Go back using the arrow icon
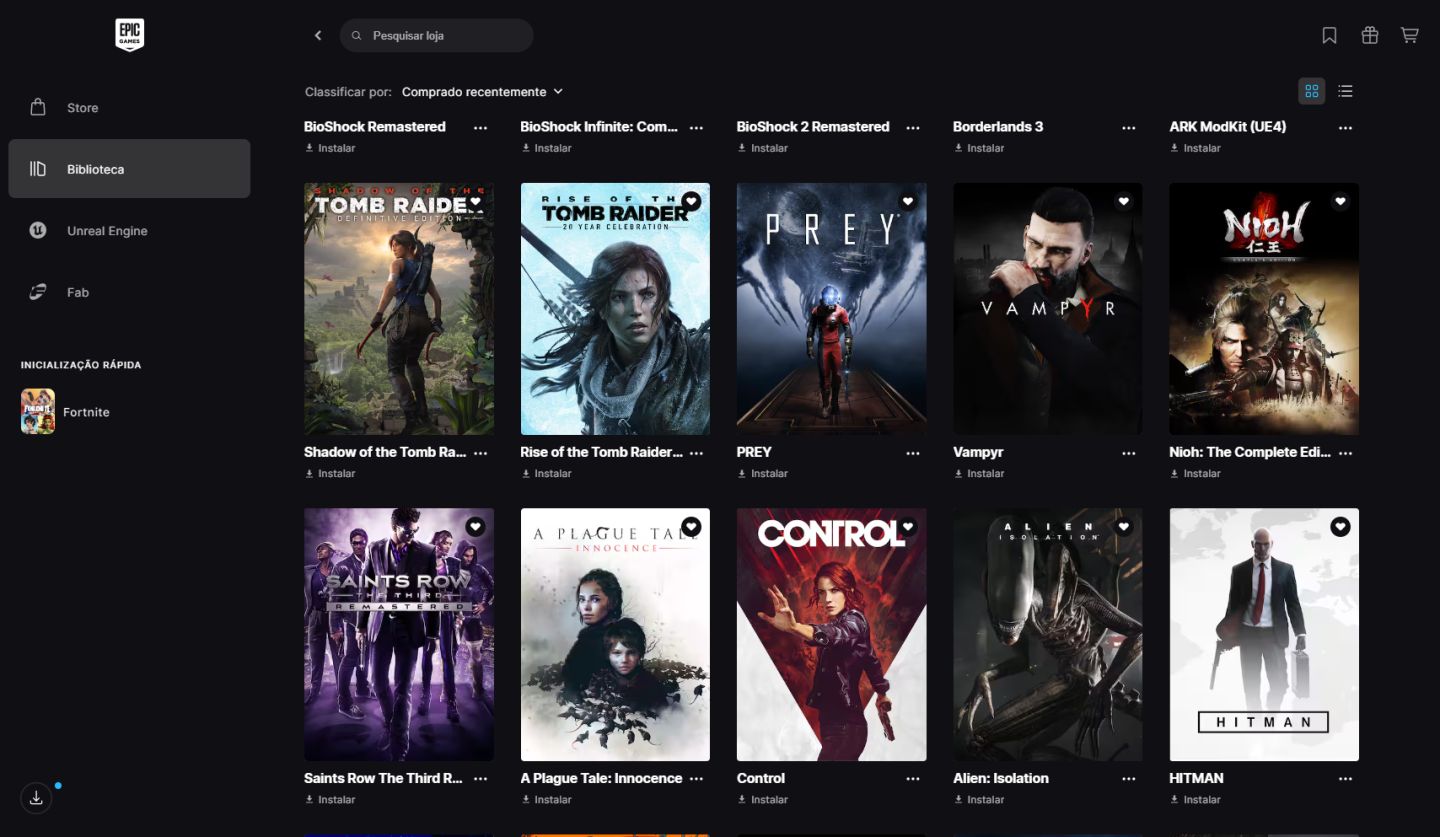Image resolution: width=1440 pixels, height=837 pixels. coord(318,36)
